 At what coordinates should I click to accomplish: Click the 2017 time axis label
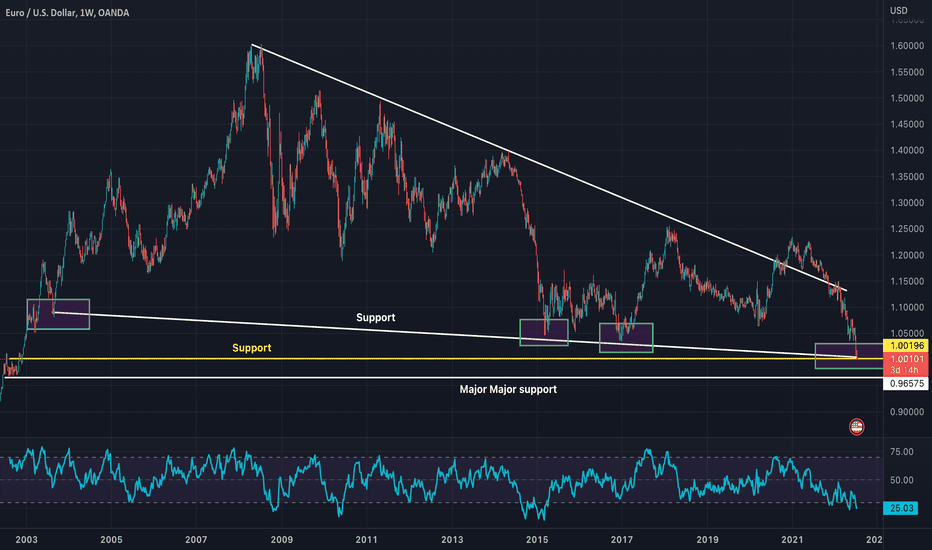click(622, 540)
